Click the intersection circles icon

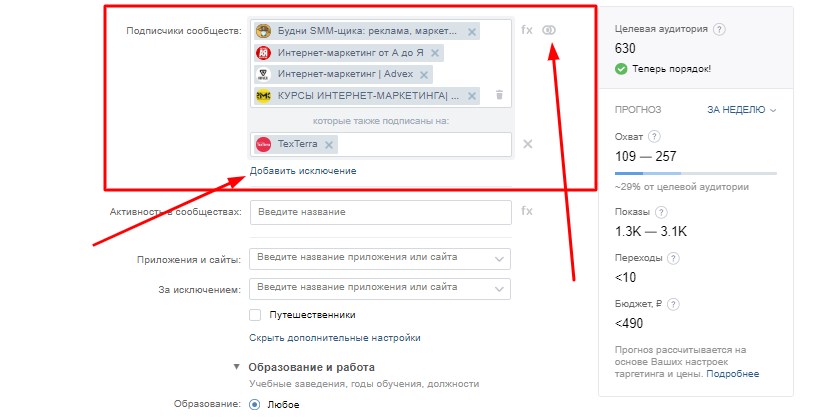[x=549, y=30]
